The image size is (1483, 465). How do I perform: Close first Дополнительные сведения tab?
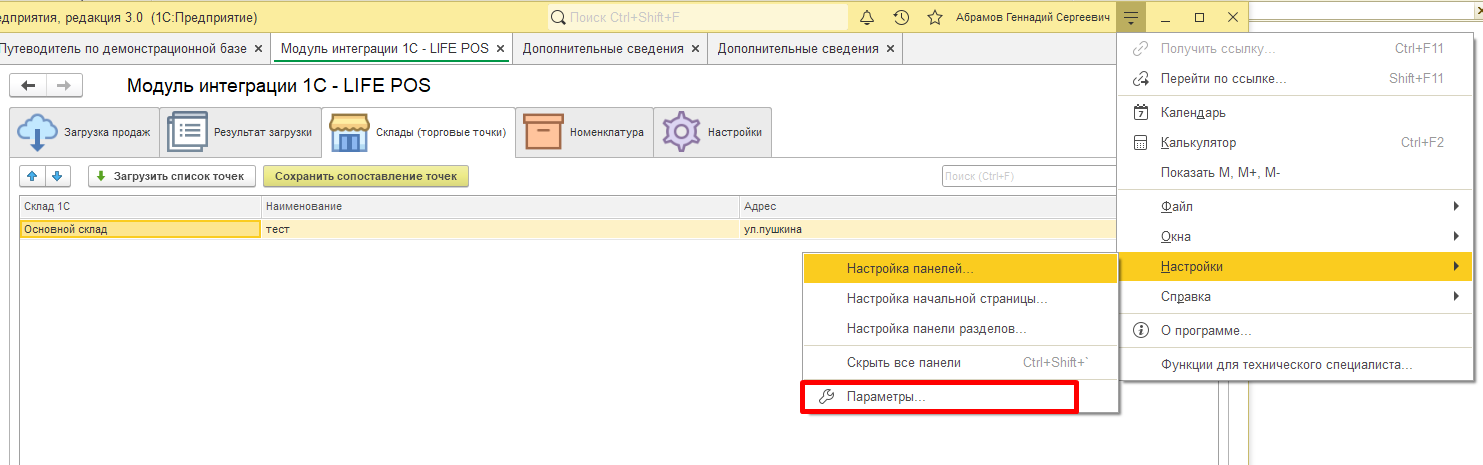[x=695, y=48]
